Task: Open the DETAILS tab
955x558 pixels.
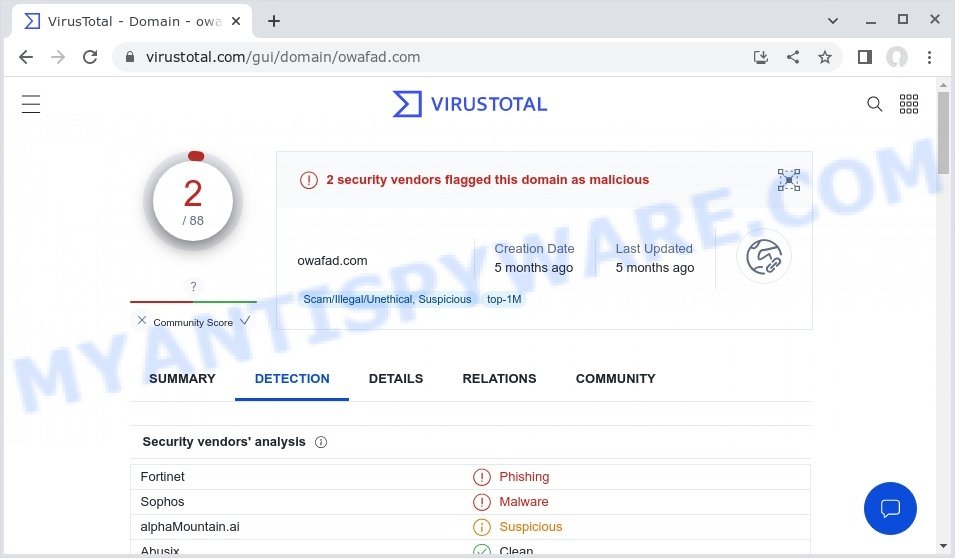Action: [396, 379]
